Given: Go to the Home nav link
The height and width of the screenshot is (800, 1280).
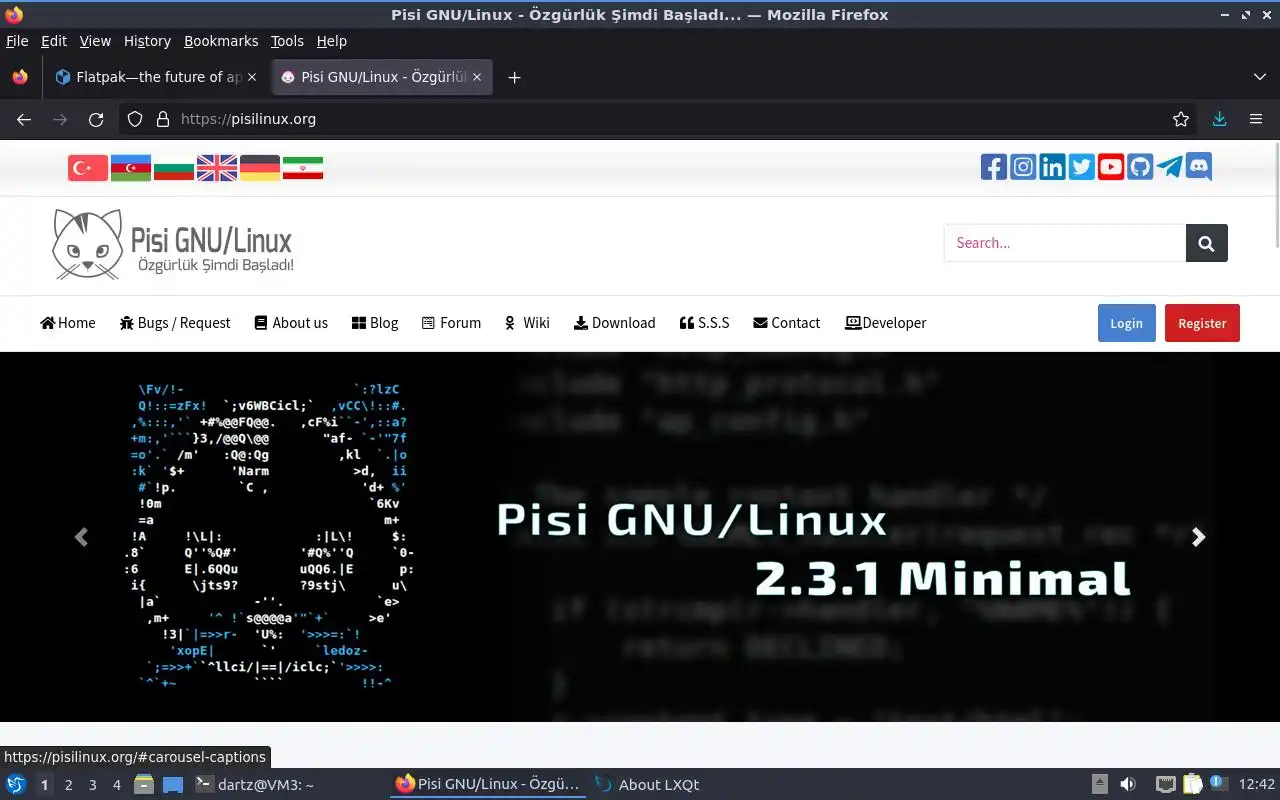Looking at the screenshot, I should click(68, 323).
